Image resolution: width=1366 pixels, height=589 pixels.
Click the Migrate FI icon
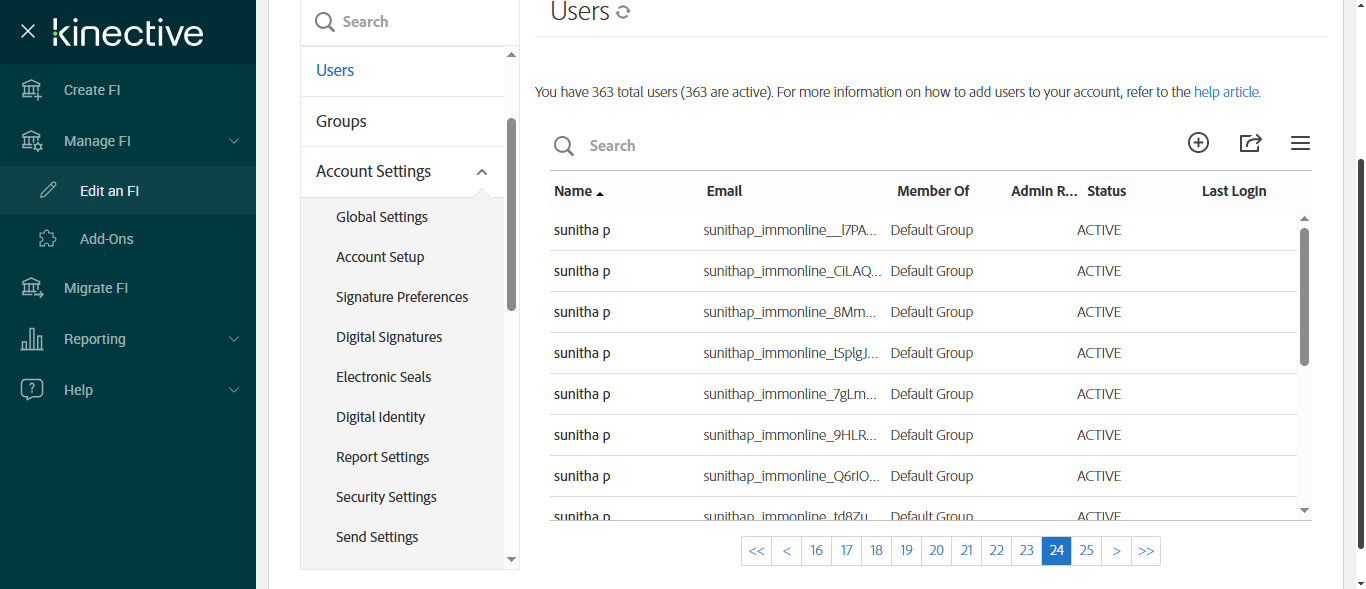(x=32, y=288)
